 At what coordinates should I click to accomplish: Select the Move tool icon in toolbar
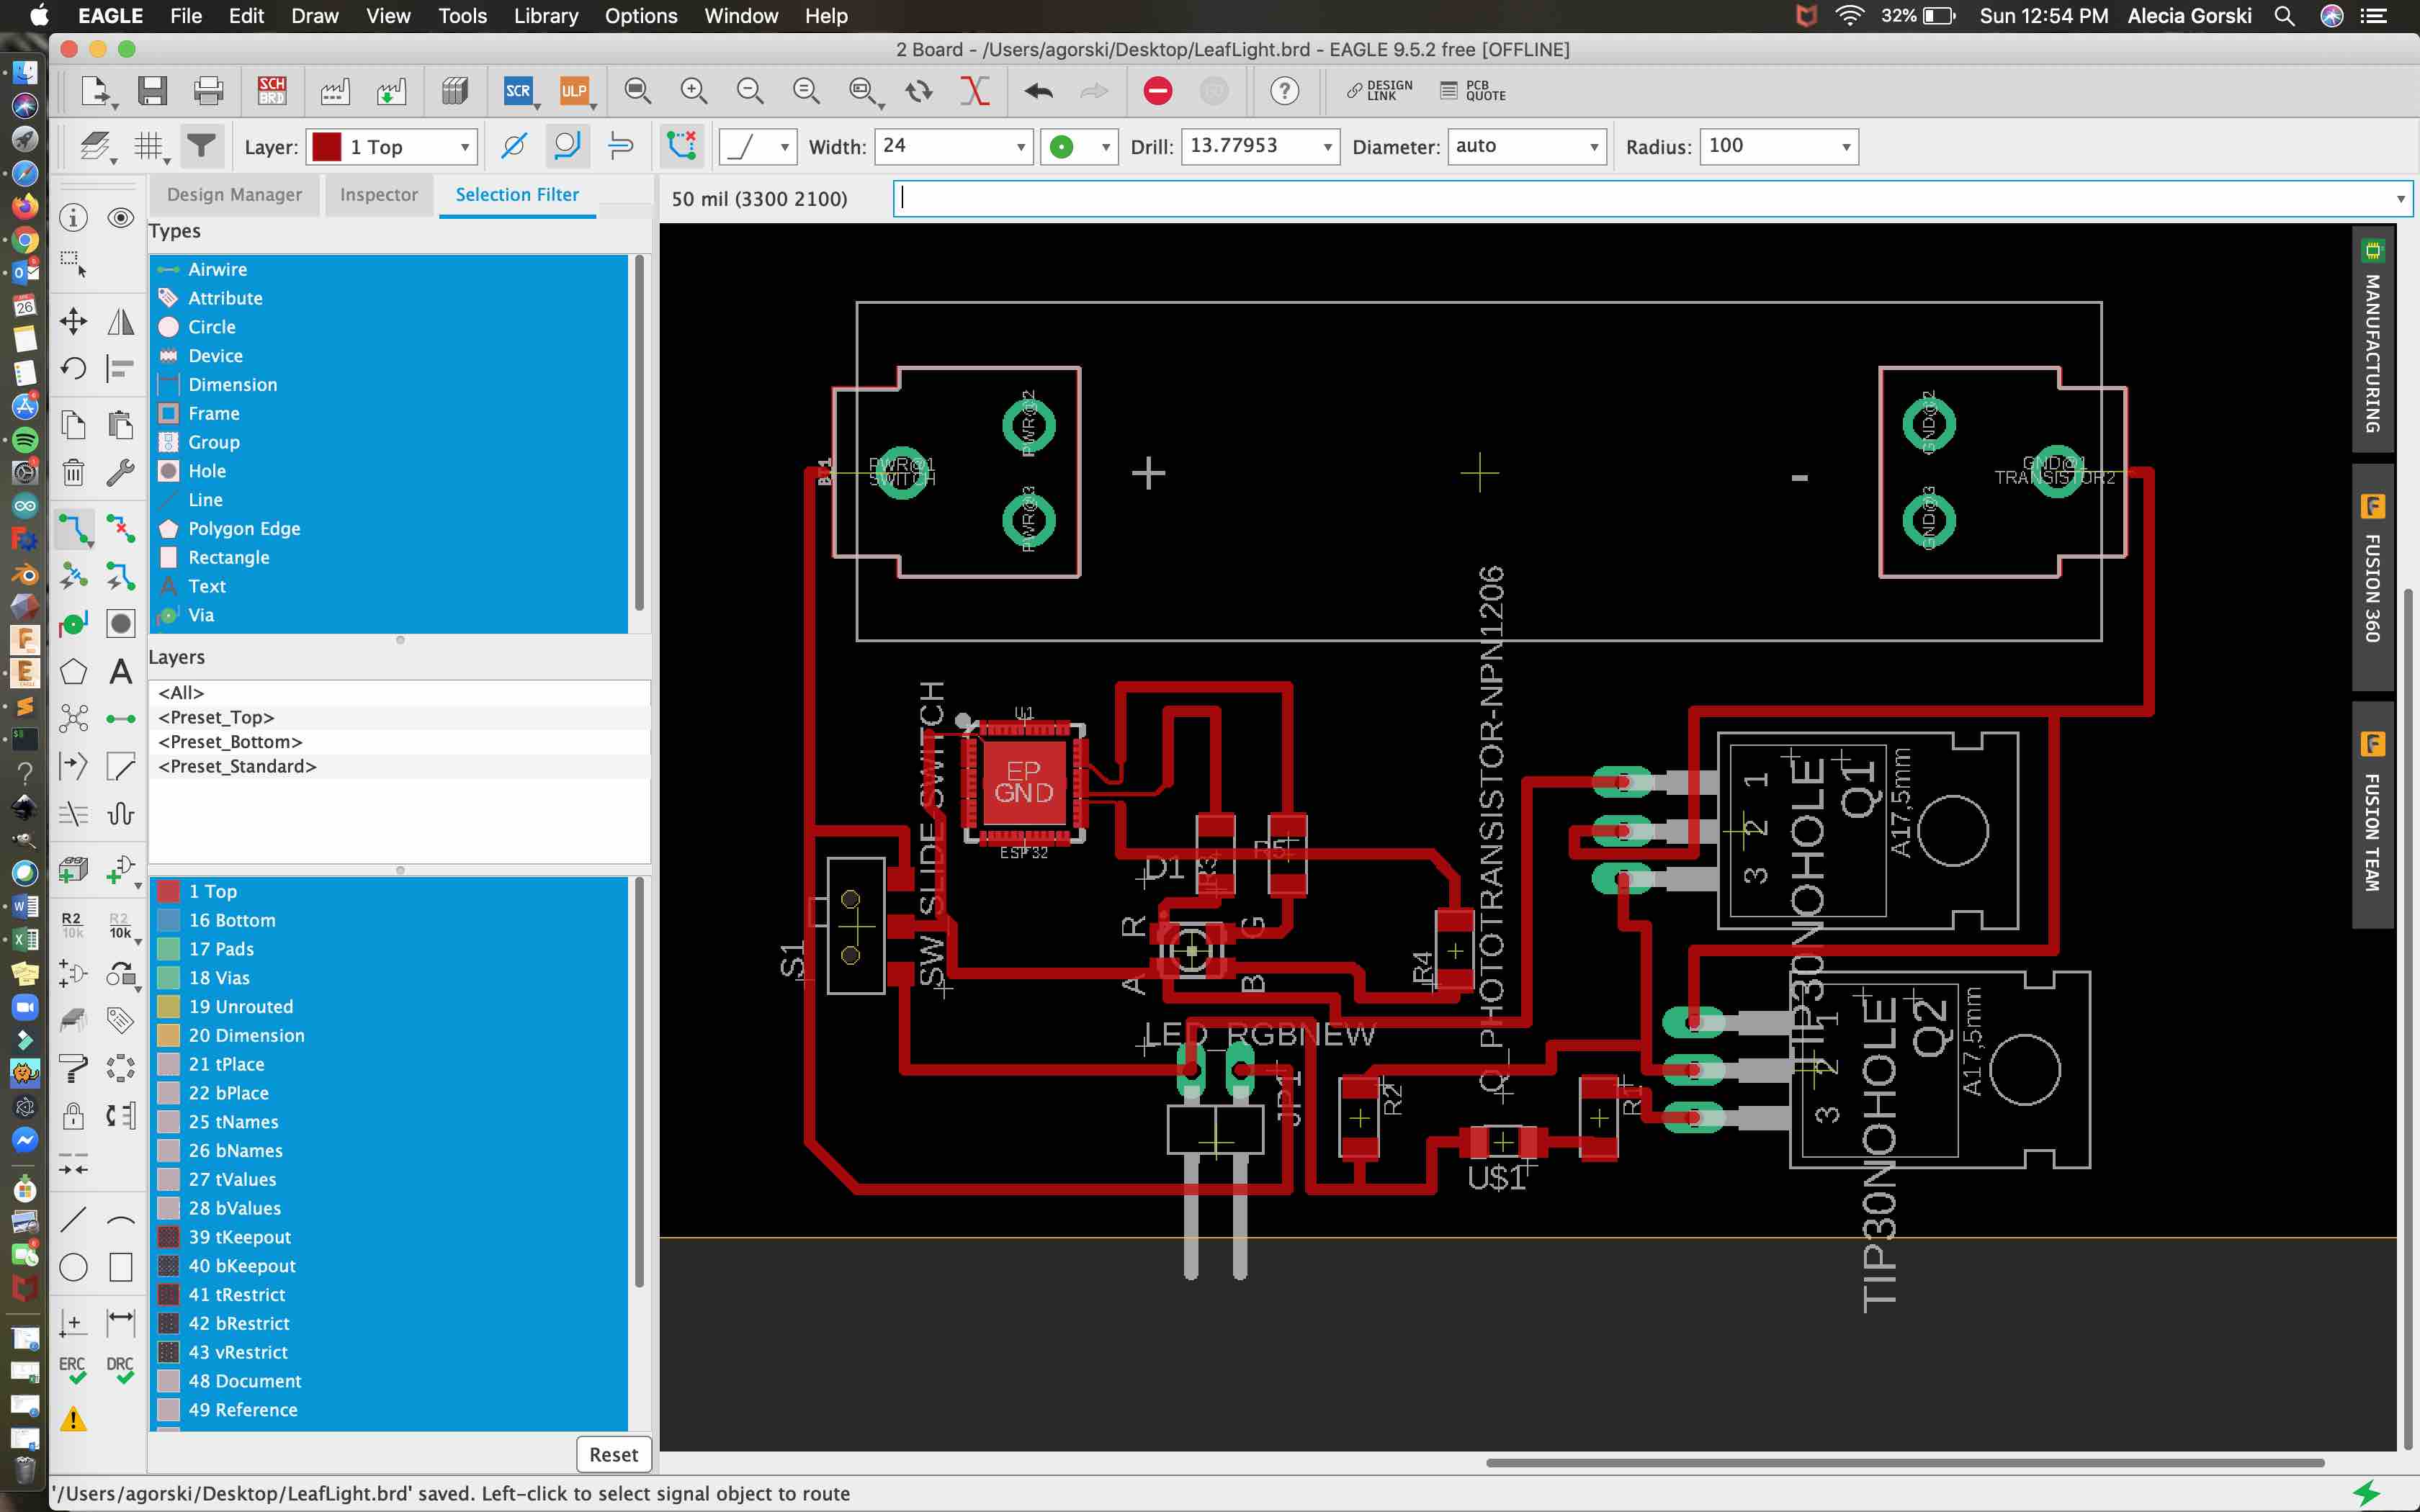71,319
